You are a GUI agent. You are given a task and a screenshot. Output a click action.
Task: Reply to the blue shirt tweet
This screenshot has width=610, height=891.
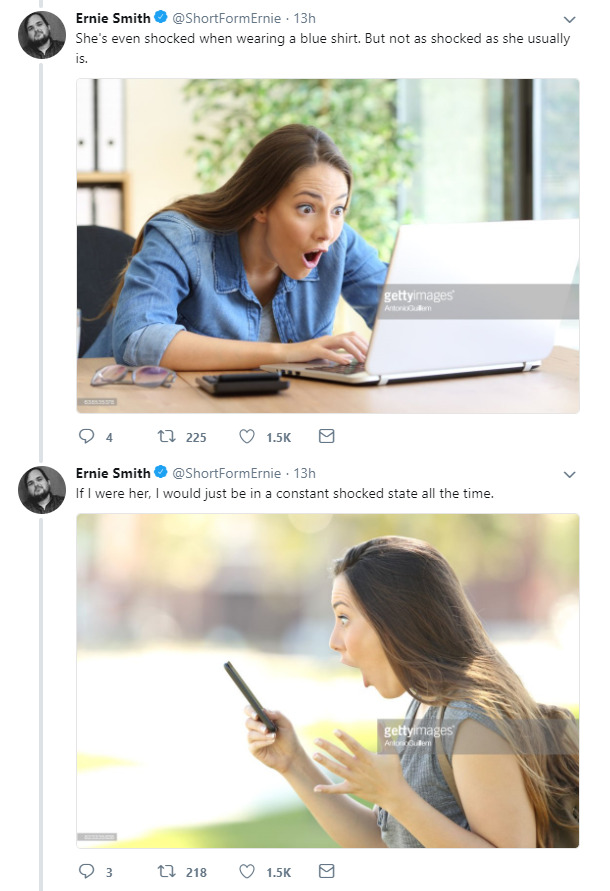[86, 437]
